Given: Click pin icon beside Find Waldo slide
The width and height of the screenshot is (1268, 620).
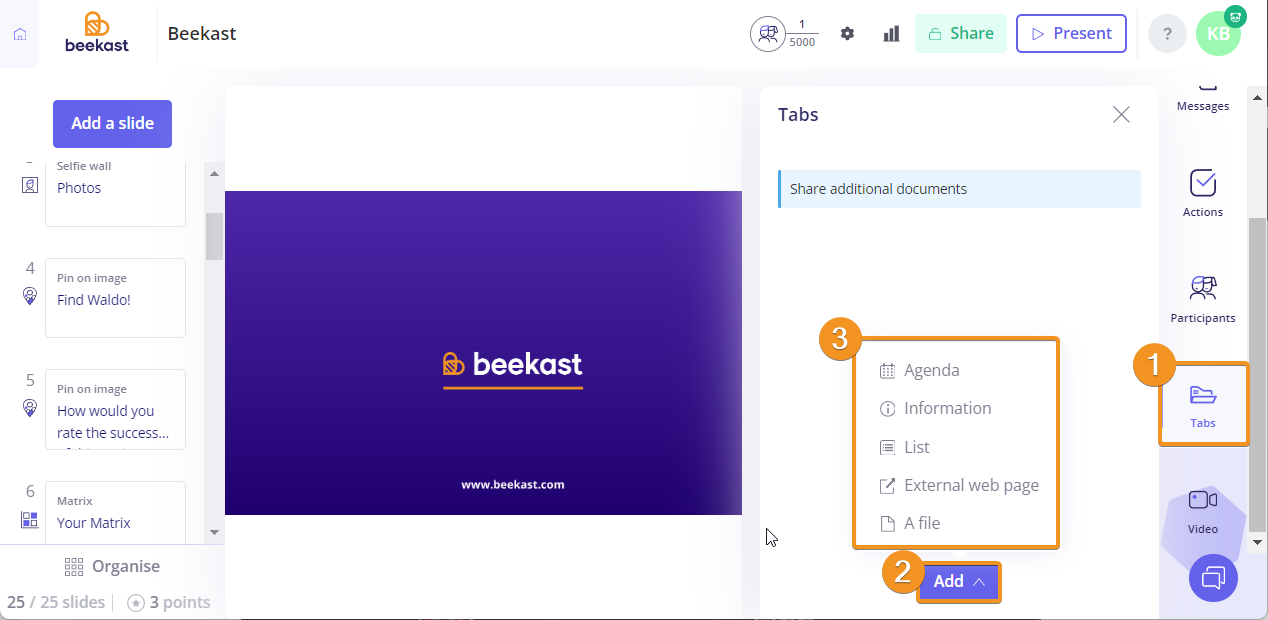Looking at the screenshot, I should [30, 296].
